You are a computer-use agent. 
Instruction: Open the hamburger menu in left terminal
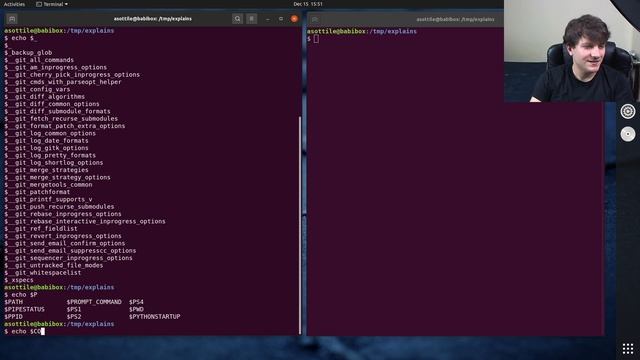(x=251, y=19)
